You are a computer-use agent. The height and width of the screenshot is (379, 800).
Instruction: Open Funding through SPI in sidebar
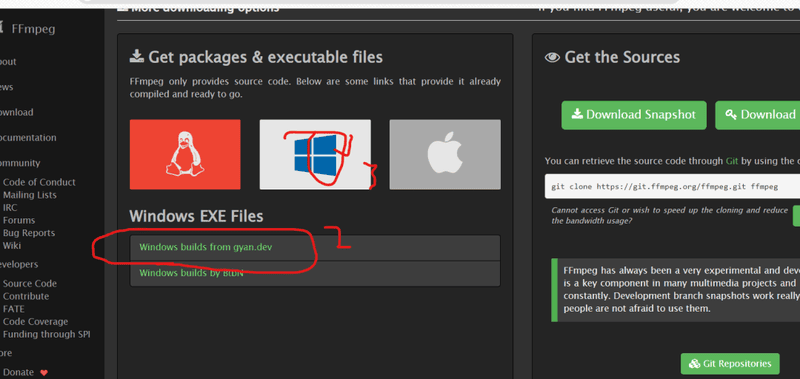[46, 335]
